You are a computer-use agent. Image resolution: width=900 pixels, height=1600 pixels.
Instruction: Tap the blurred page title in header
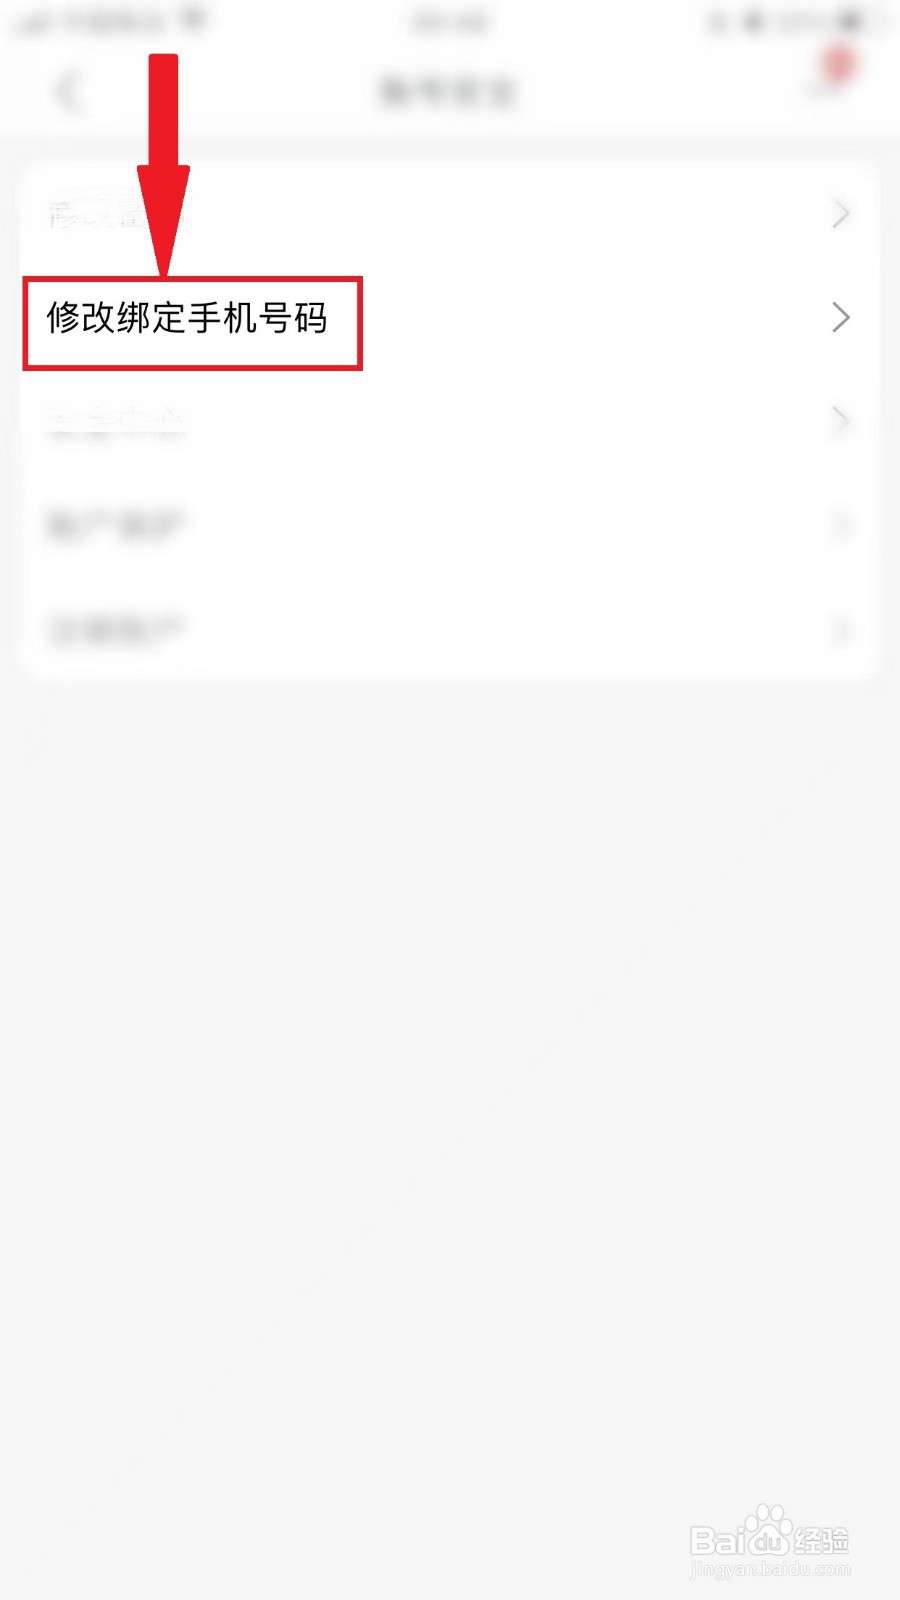tap(447, 92)
